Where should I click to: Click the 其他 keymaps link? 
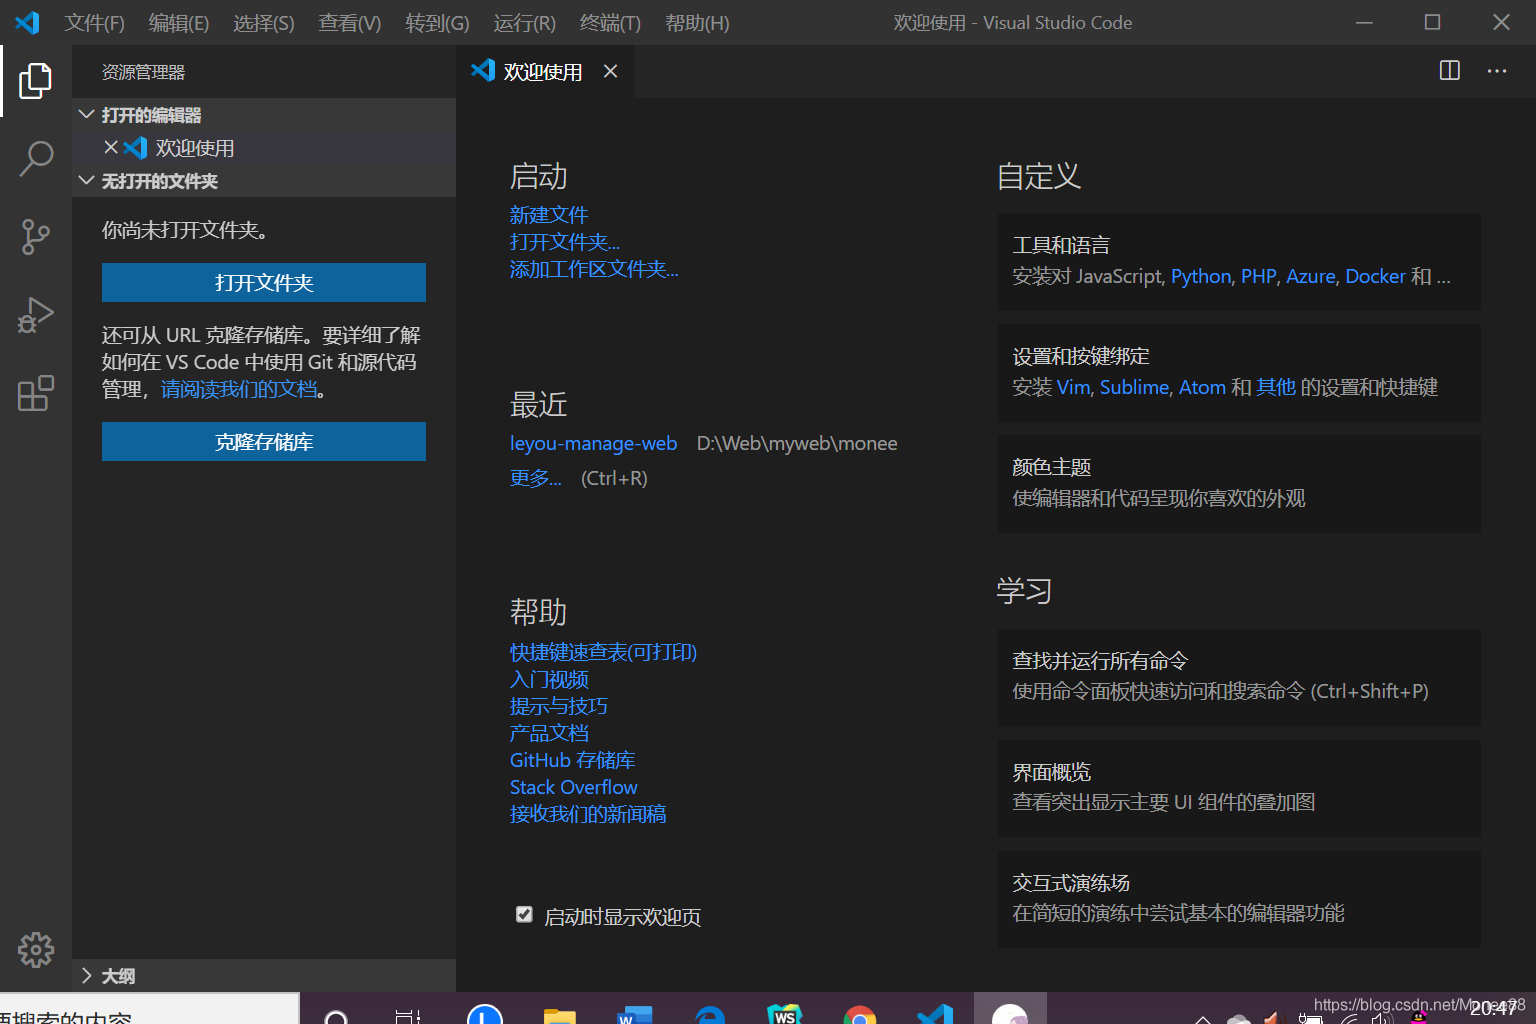click(1276, 387)
